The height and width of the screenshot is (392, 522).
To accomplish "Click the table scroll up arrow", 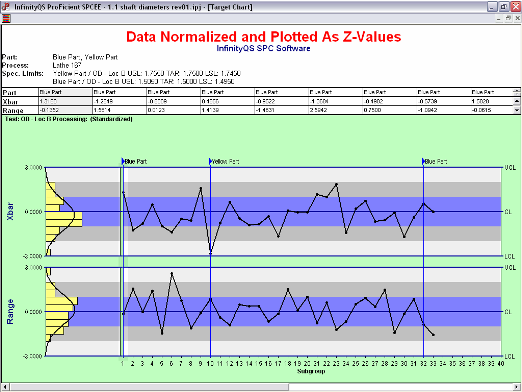I will click(x=517, y=101).
